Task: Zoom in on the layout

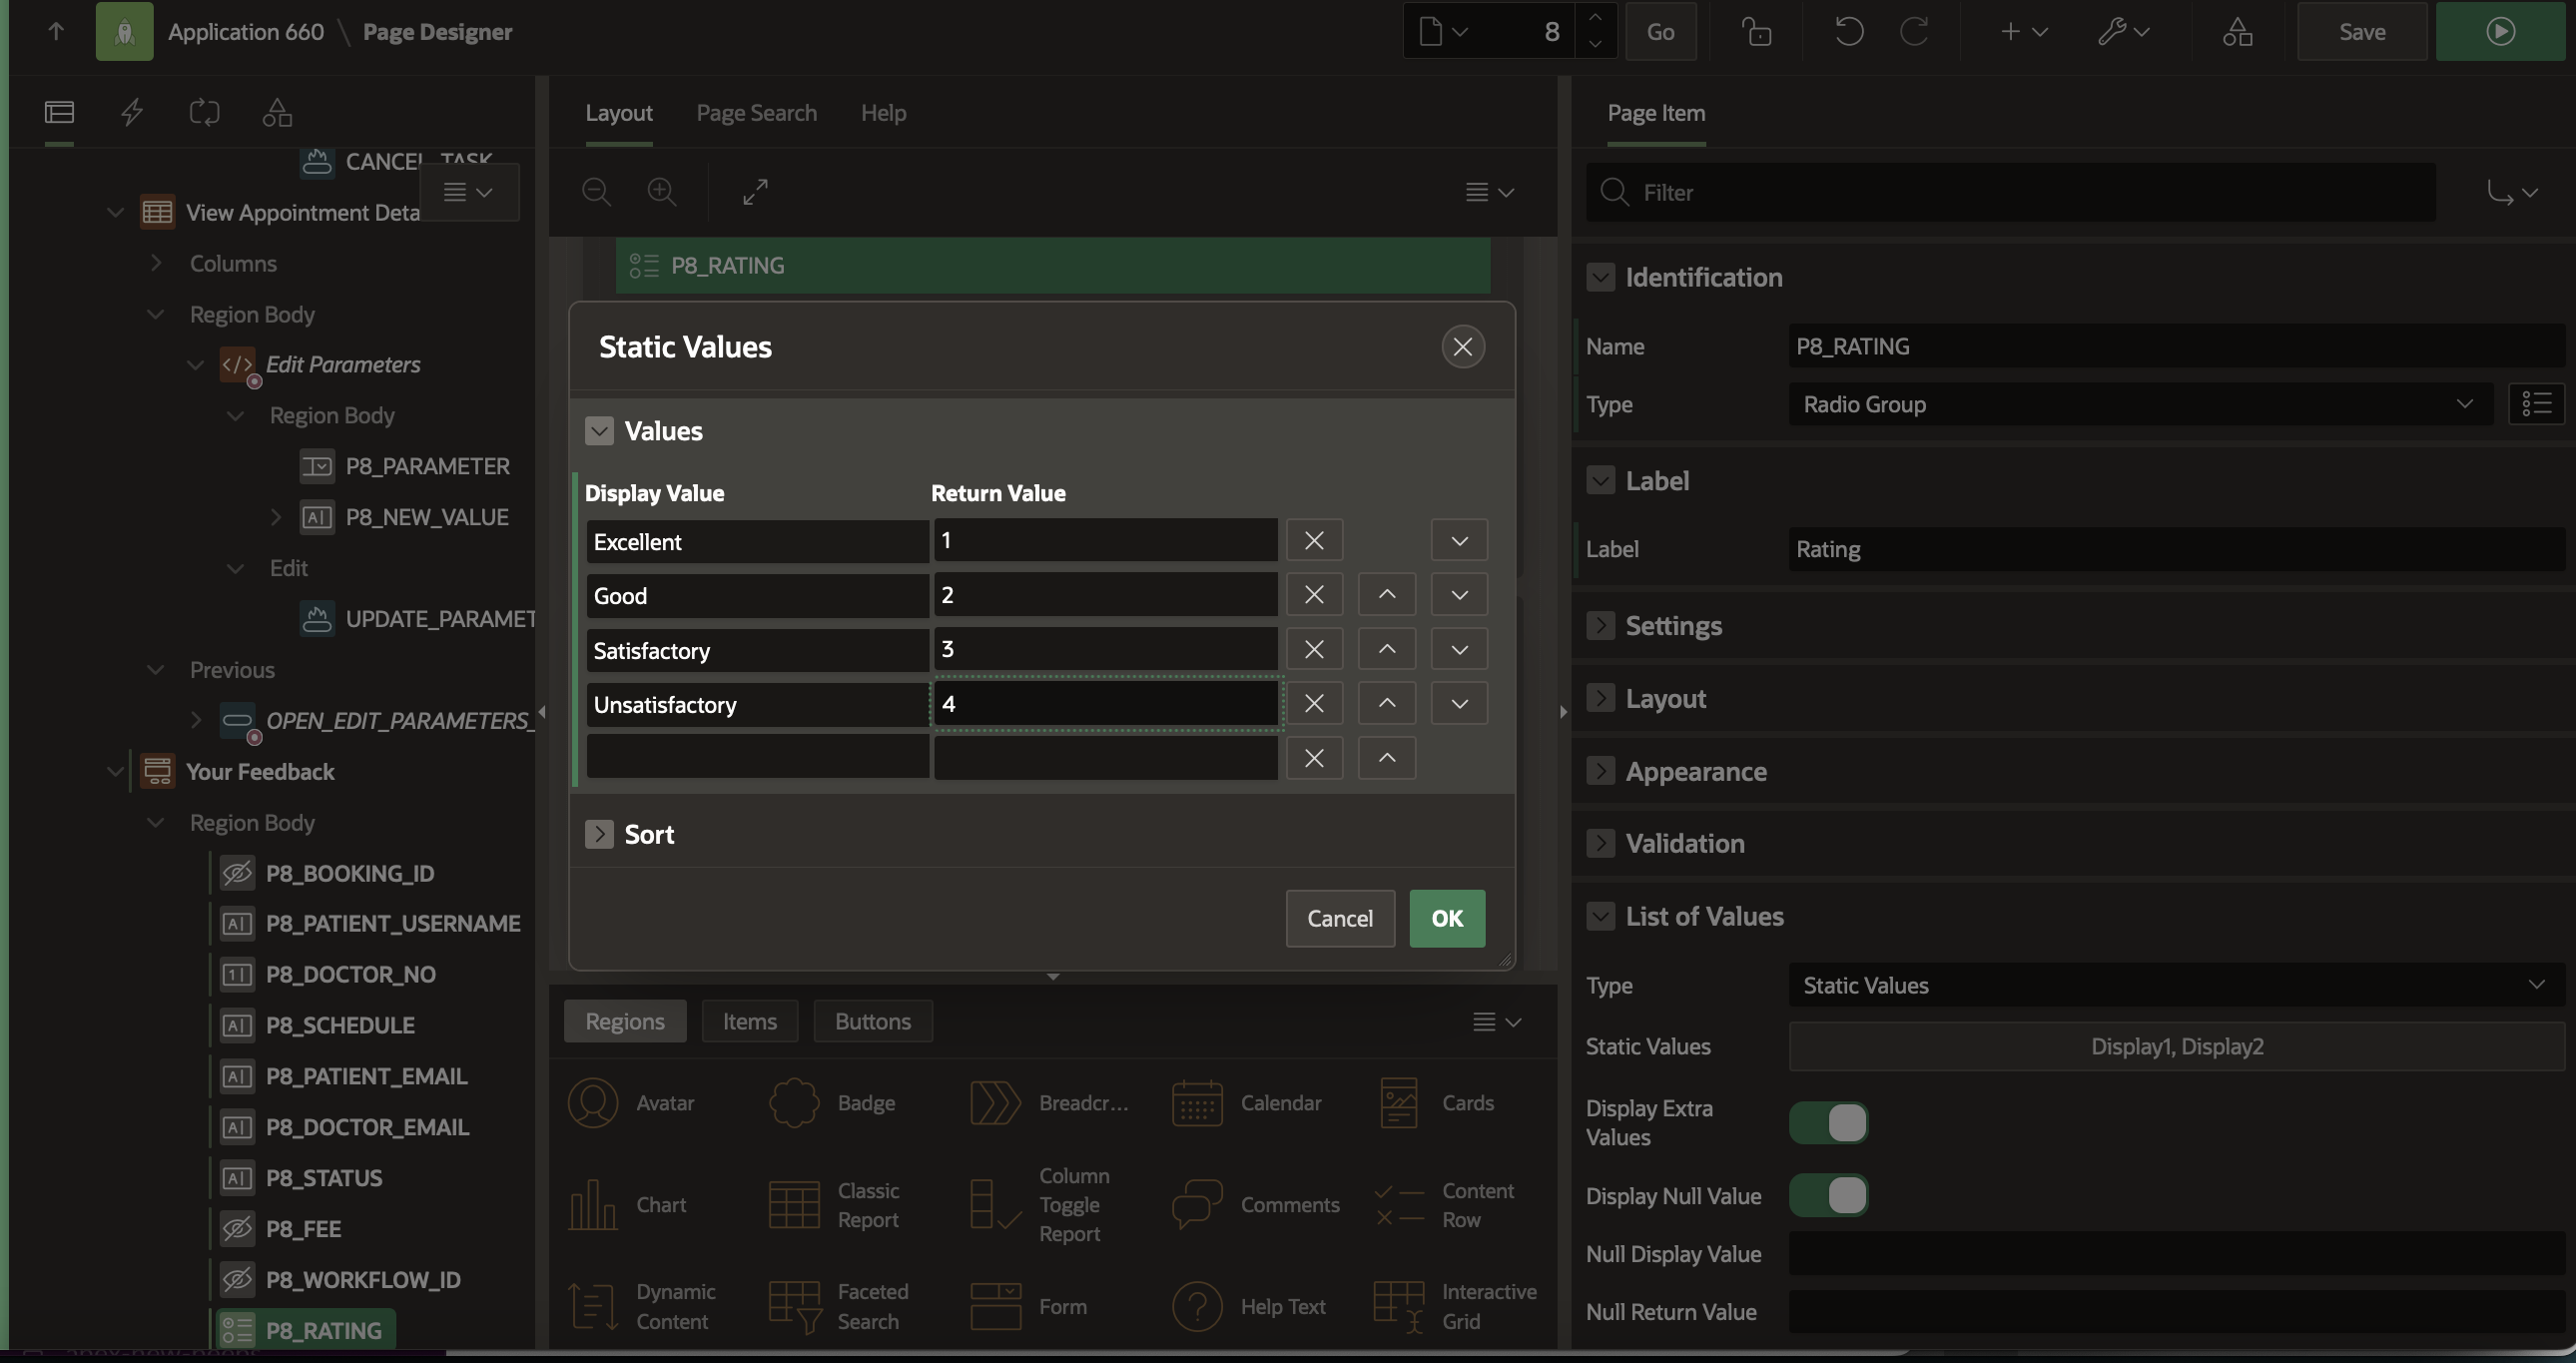Action: pyautogui.click(x=662, y=191)
